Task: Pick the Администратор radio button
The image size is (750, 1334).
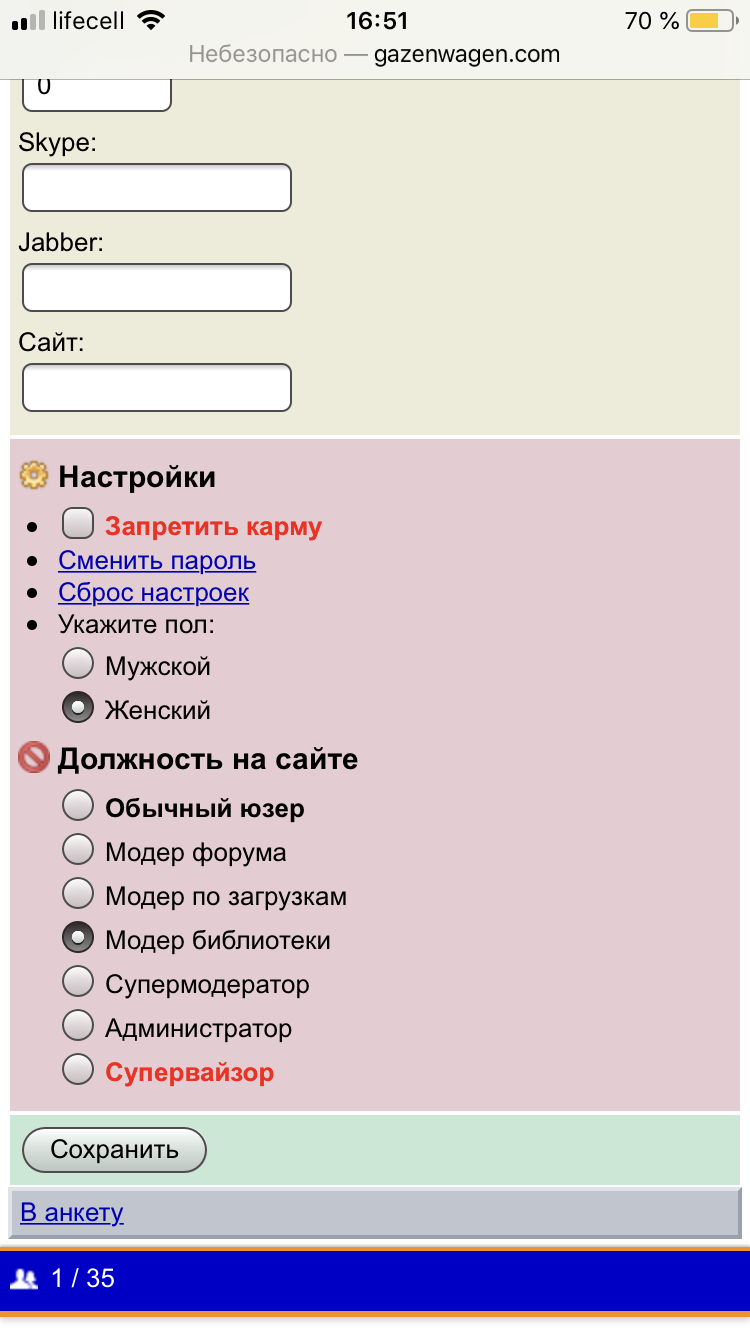Action: (78, 1025)
